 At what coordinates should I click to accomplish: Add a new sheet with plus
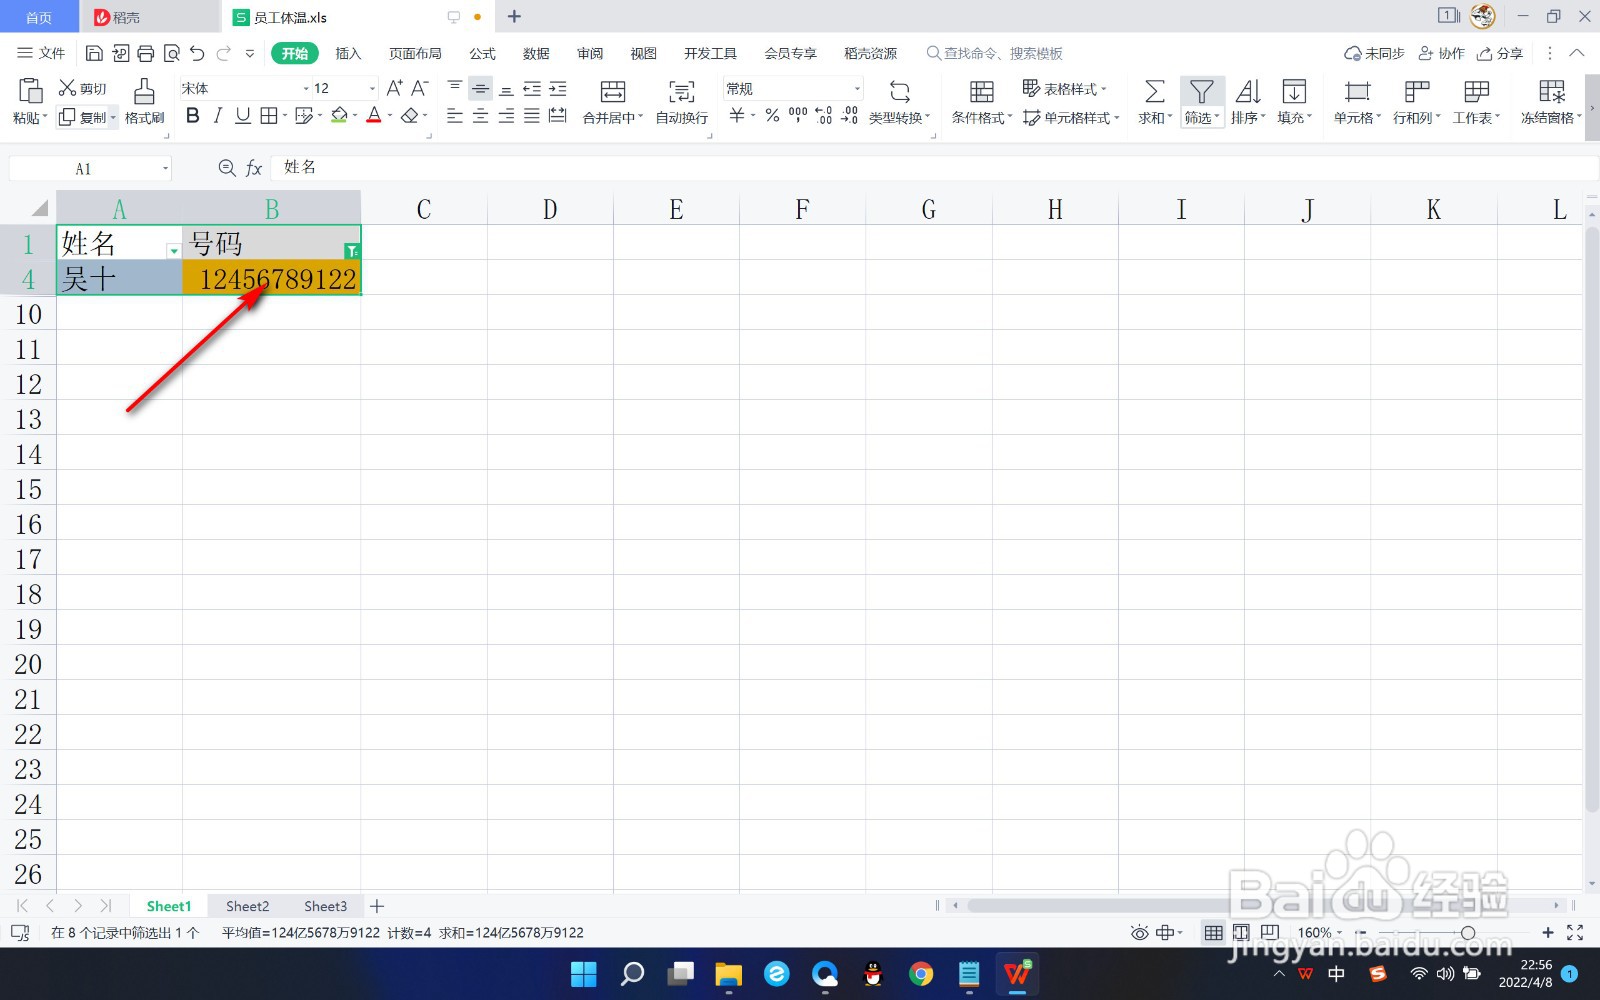click(x=377, y=906)
